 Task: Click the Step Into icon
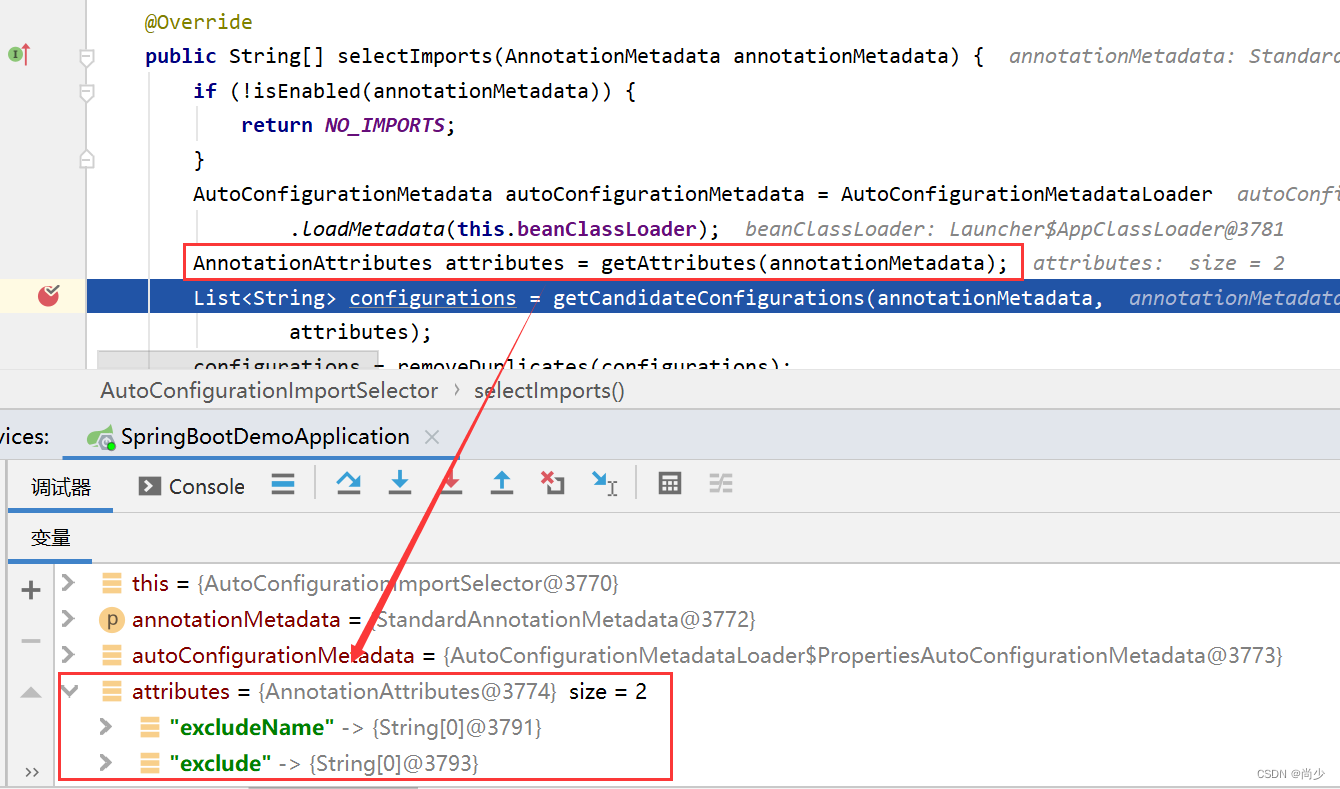(400, 484)
